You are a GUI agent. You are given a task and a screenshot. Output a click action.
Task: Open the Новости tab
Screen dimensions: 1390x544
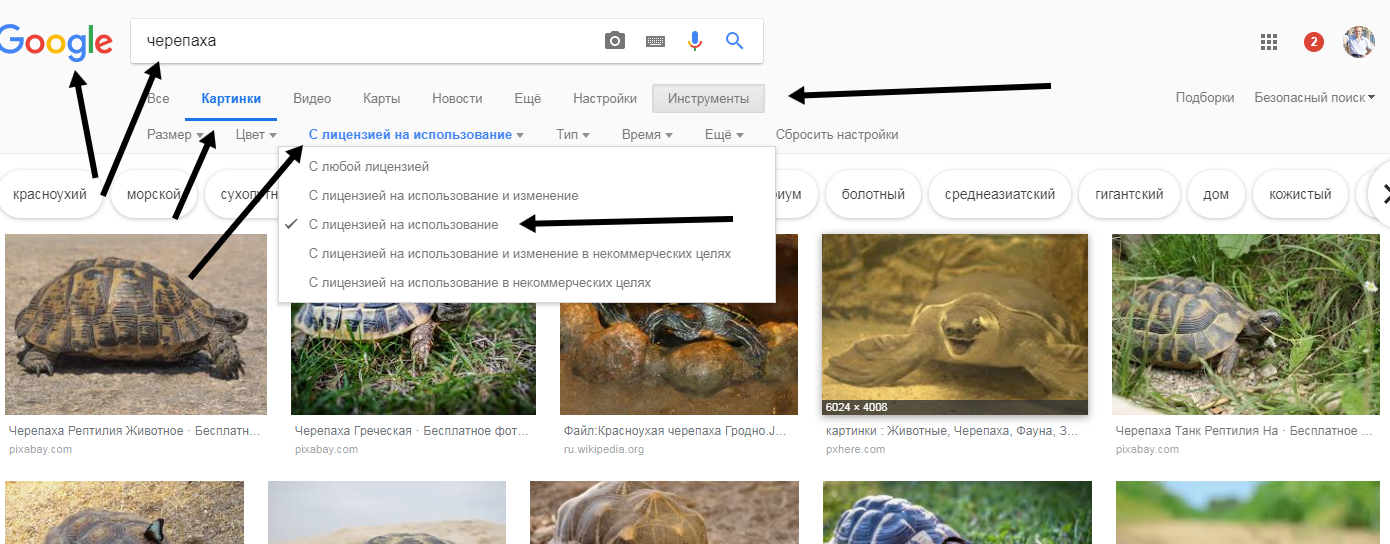click(x=457, y=98)
